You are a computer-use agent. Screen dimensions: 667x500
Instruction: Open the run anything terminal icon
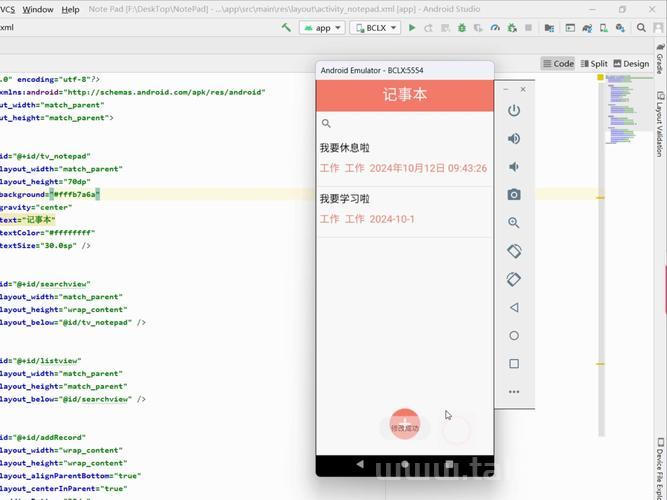click(570, 28)
